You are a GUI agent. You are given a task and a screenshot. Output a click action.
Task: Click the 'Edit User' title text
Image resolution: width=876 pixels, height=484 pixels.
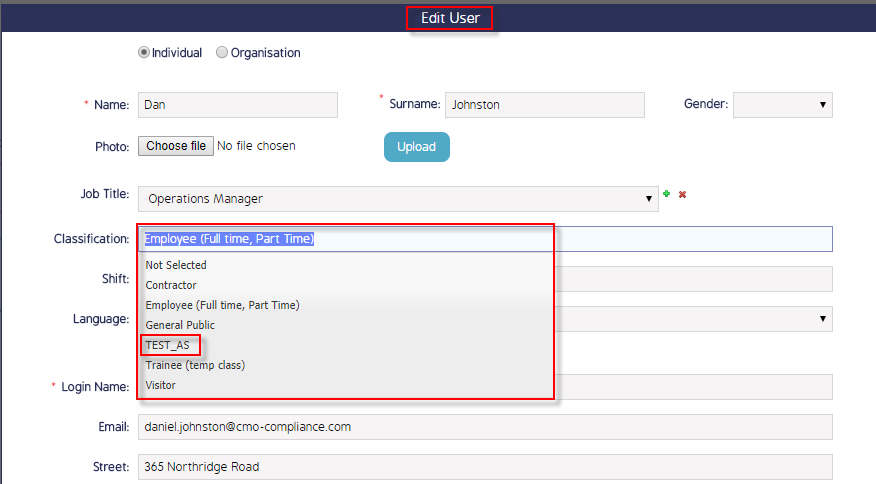click(450, 18)
